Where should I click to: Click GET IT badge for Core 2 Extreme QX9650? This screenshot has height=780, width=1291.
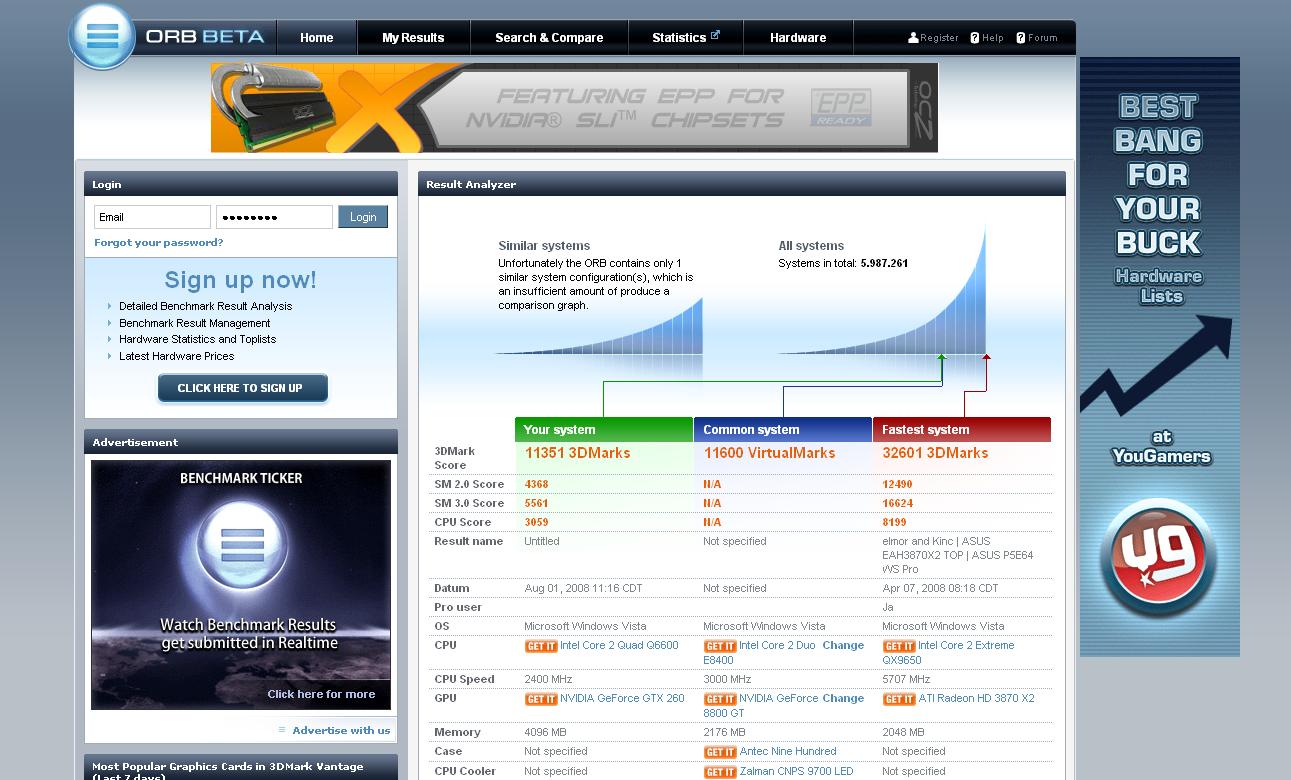[x=899, y=646]
